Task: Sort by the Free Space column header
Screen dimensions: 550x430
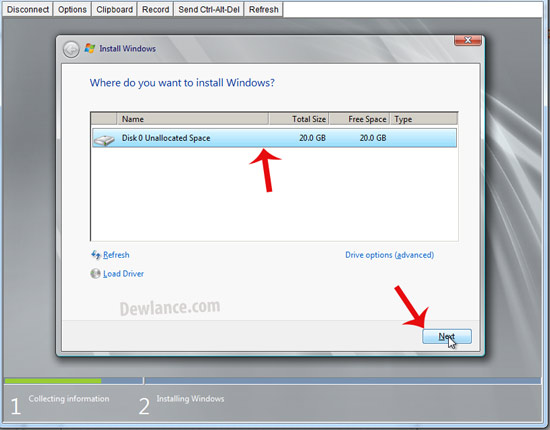Action: pos(360,119)
